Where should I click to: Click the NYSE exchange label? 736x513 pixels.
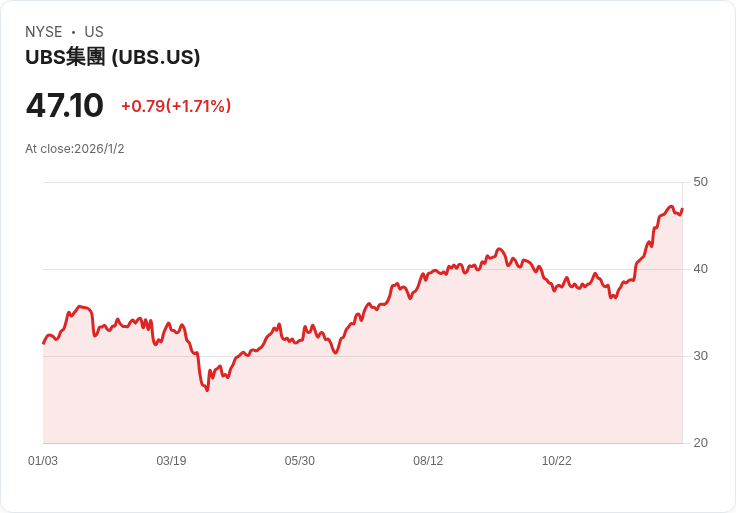[x=44, y=32]
